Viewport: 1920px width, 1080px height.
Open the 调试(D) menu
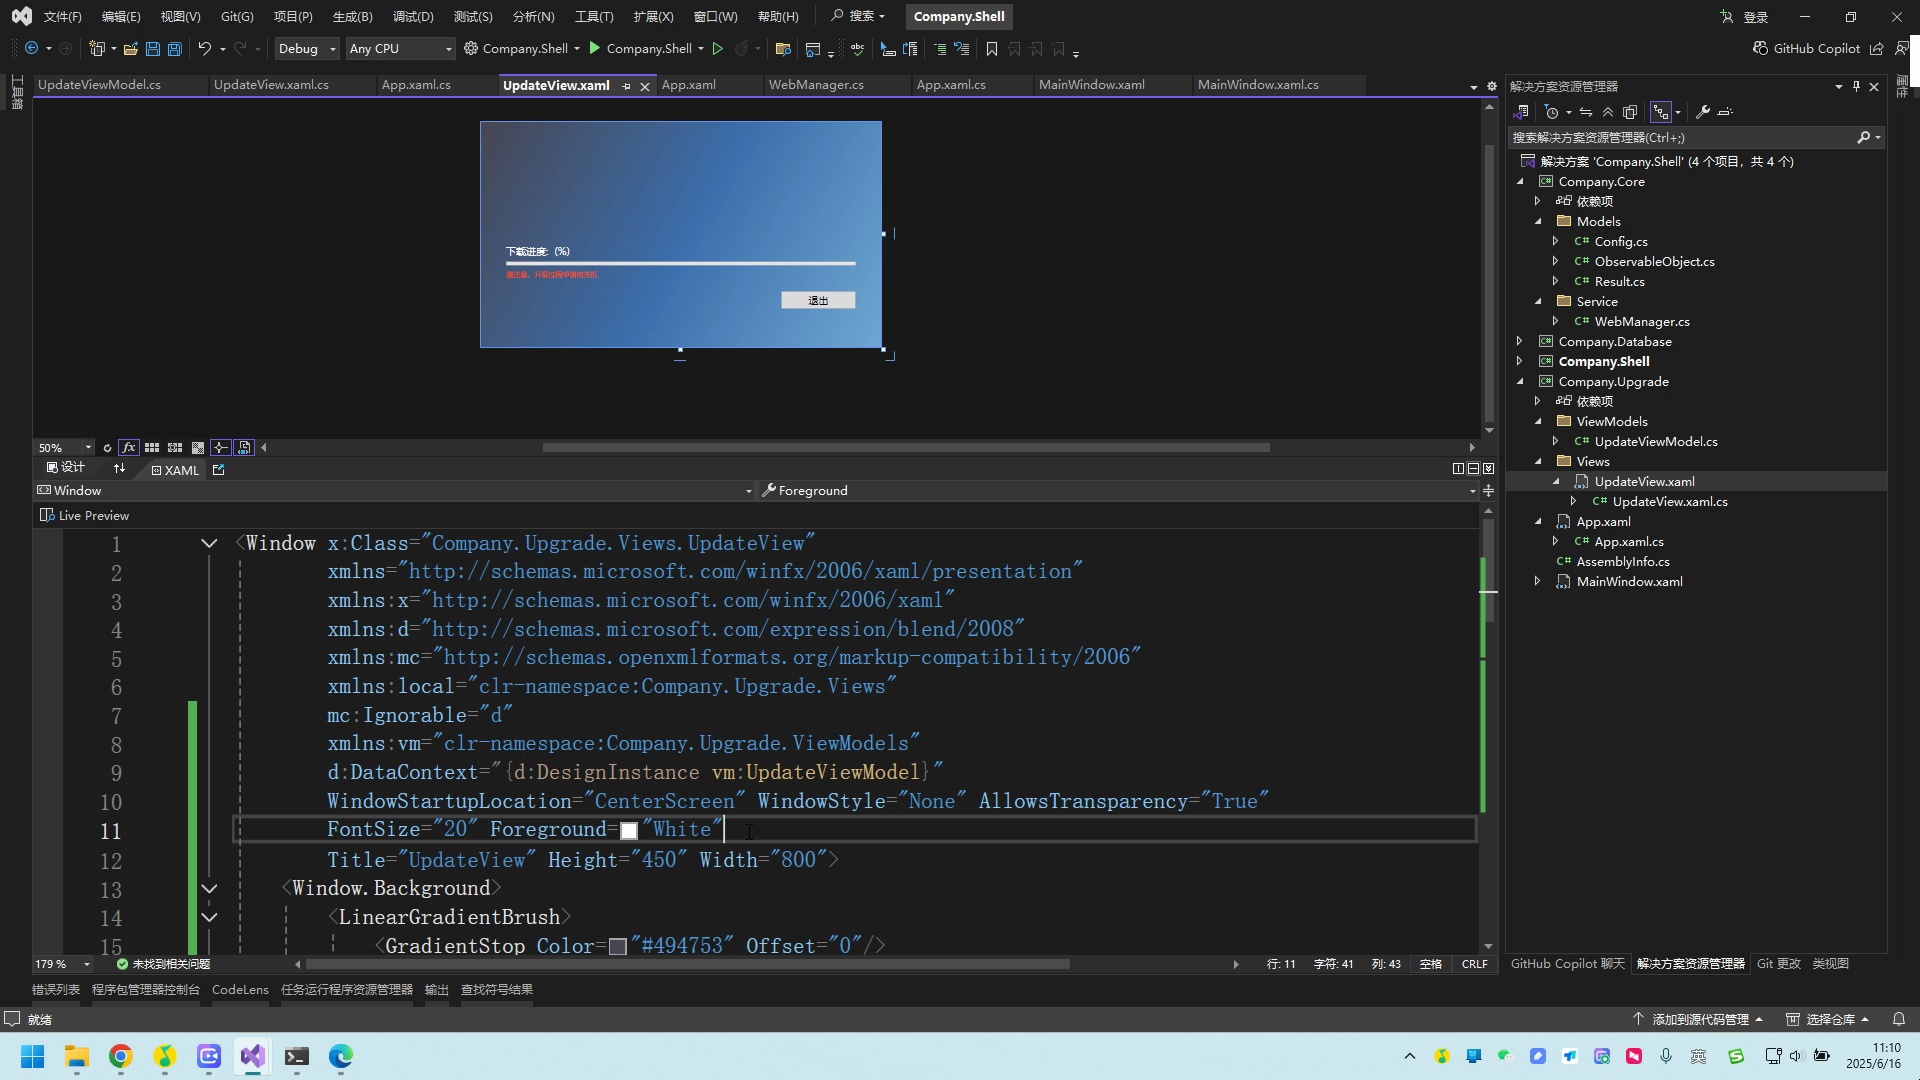point(413,16)
